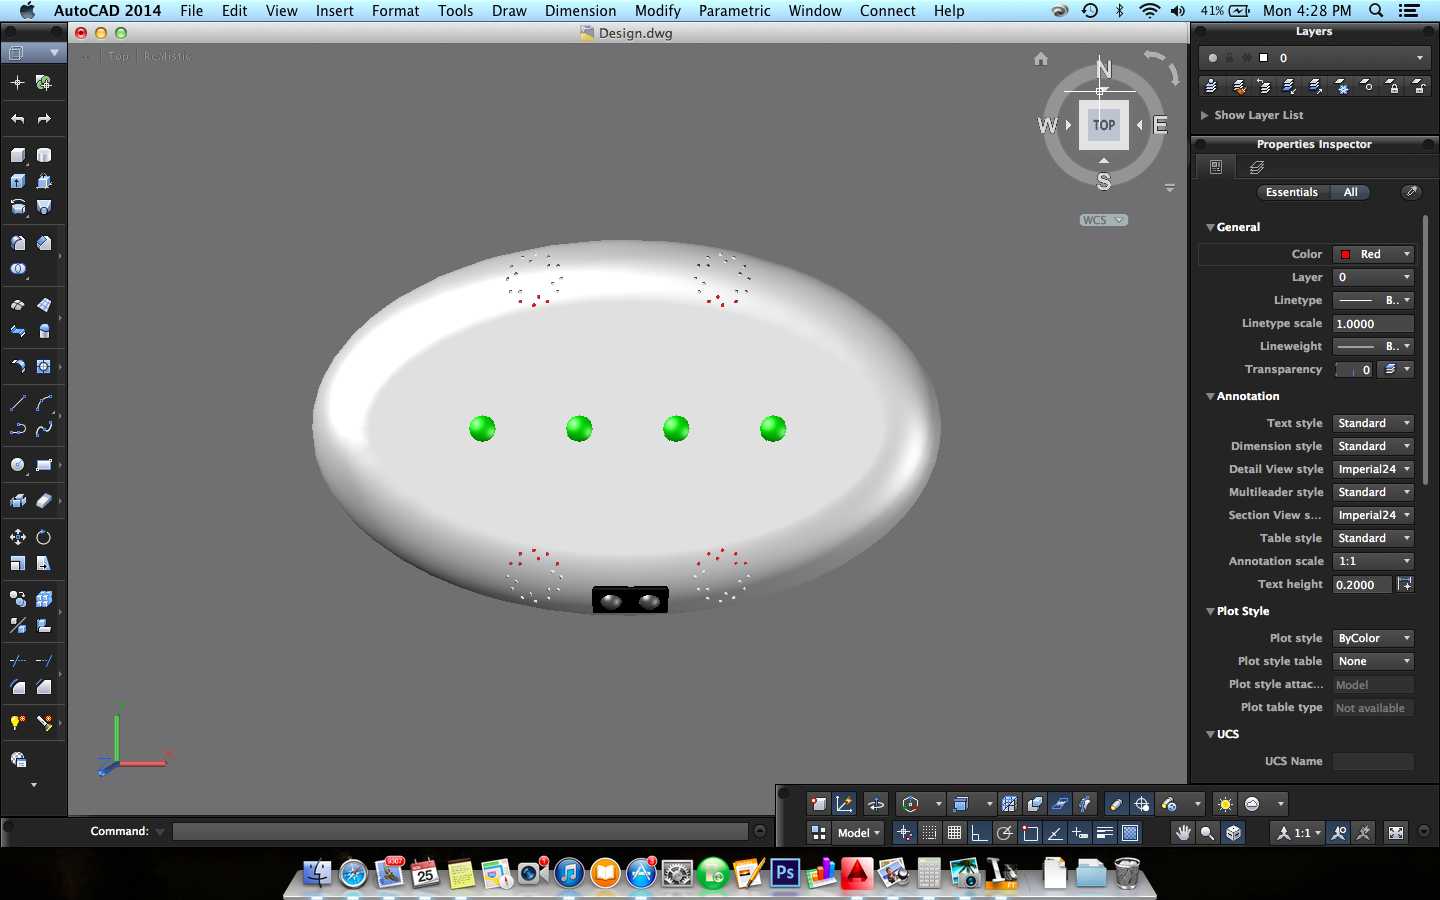Click the Undo arrow in the tool palette
The image size is (1440, 900).
[x=18, y=119]
